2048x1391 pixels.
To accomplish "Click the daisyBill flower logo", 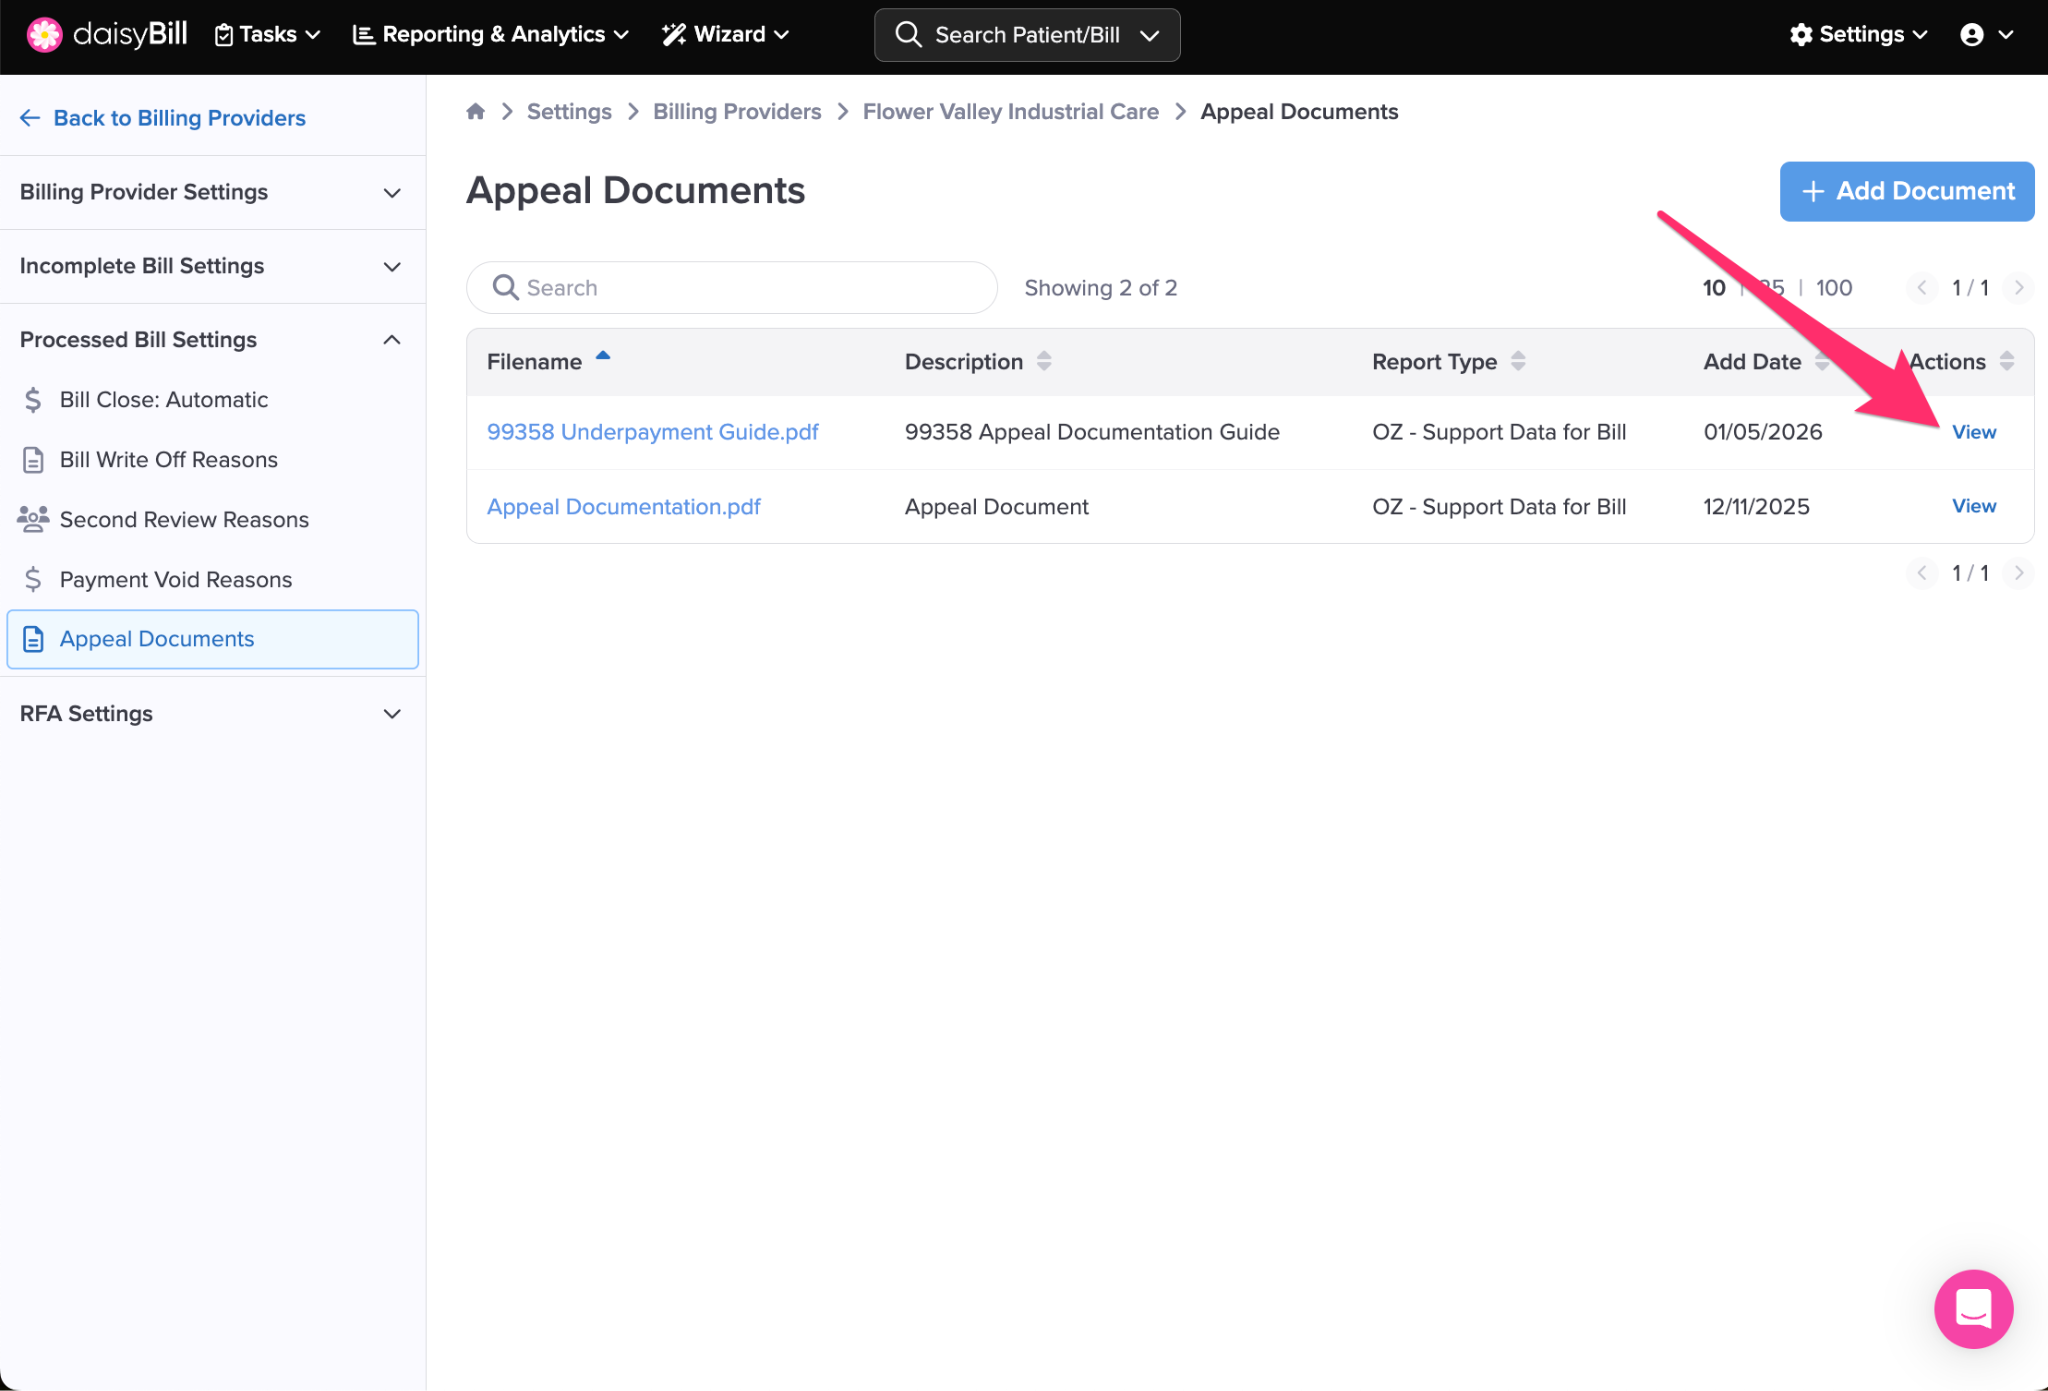I will 44,34.
